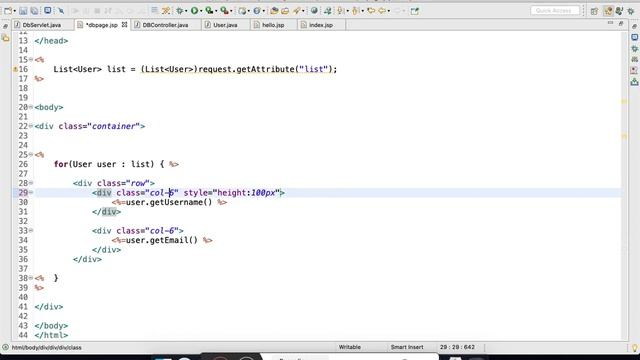
Task: Click on "user.getEmail()" in line 34
Action: [162, 240]
